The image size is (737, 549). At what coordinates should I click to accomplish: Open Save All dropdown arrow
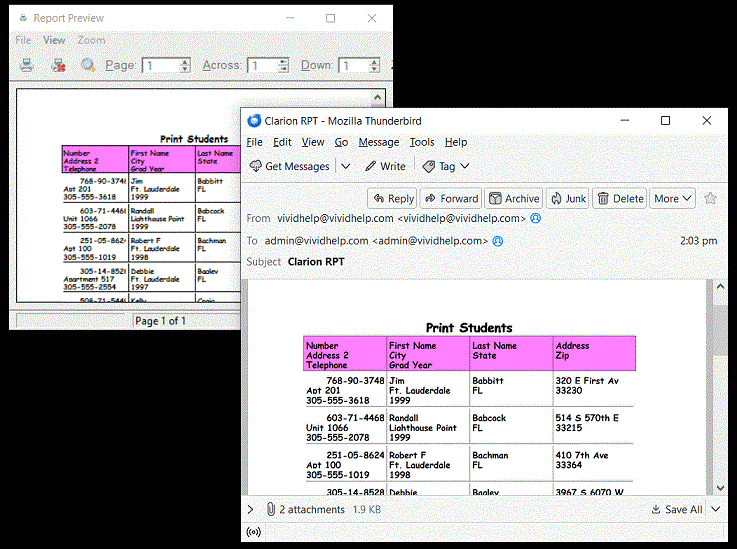tap(716, 509)
